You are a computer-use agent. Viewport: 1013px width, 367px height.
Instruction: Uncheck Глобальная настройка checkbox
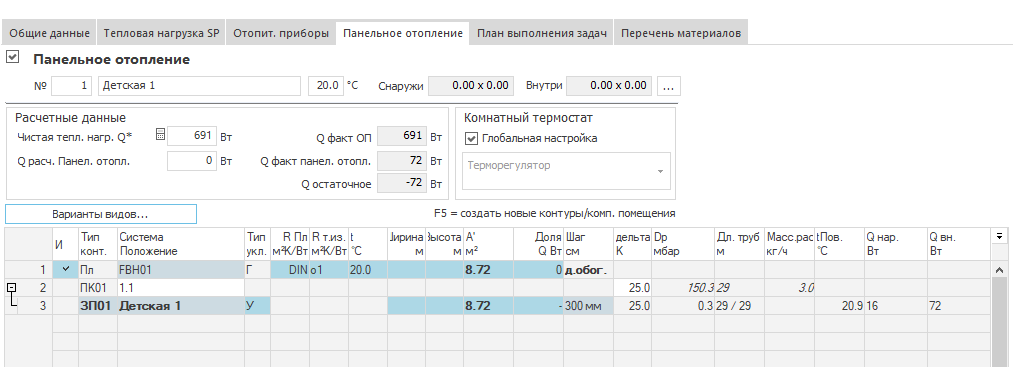pos(472,138)
